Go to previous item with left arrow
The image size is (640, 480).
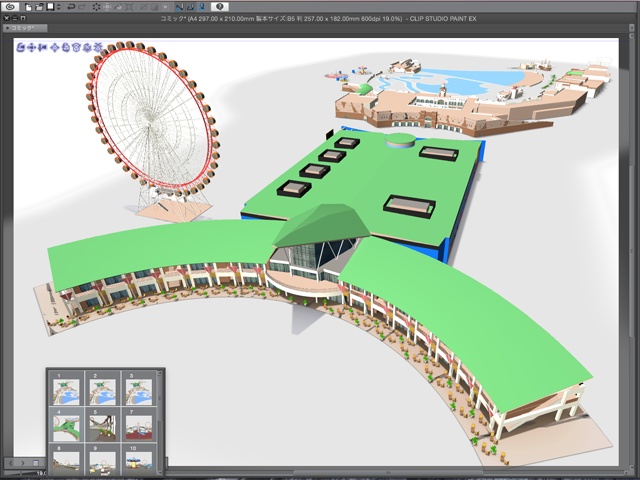coord(11,463)
